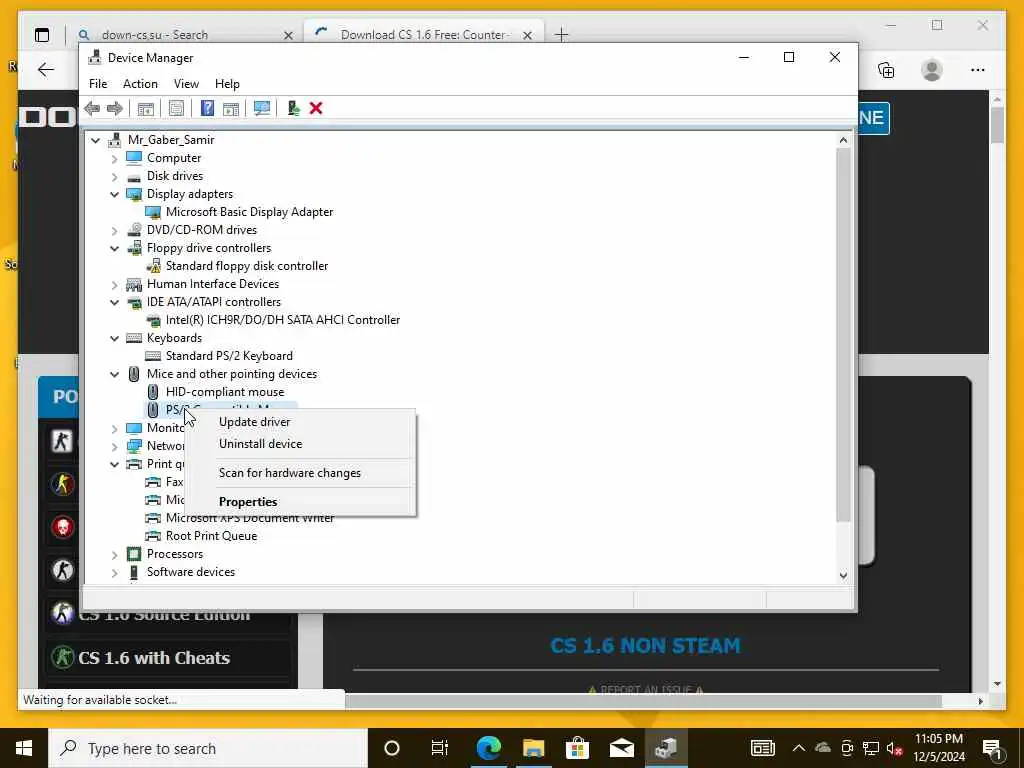Click the Properties toolbar icon in Device Manager
Image resolution: width=1024 pixels, height=768 pixels.
tap(176, 108)
